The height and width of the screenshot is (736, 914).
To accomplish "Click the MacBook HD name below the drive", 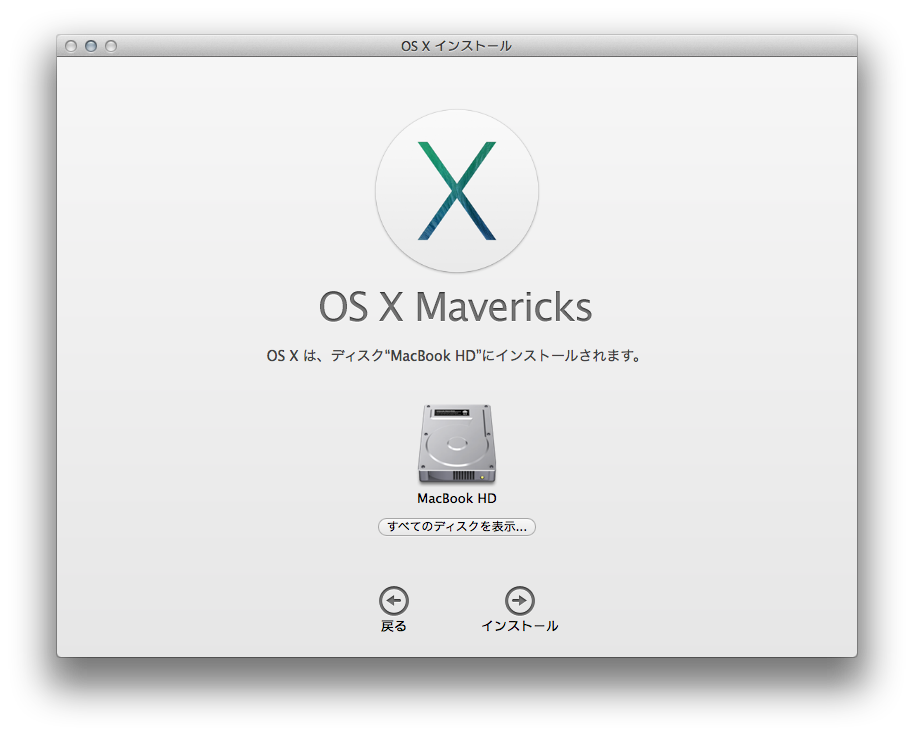I will [457, 498].
